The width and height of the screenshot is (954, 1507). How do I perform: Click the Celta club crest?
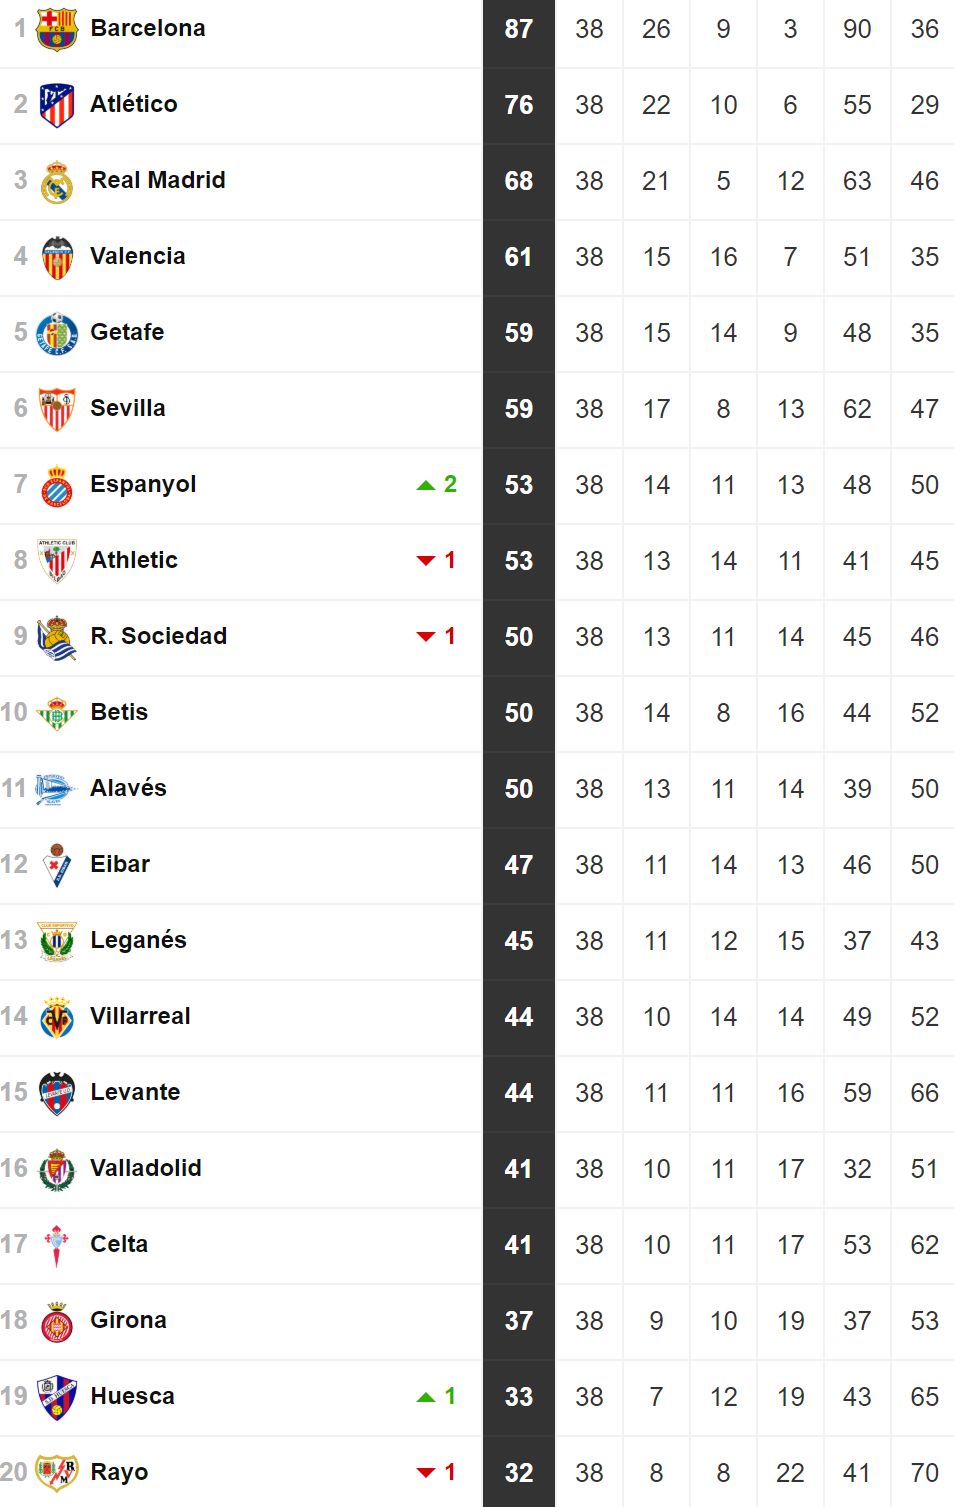point(57,1245)
